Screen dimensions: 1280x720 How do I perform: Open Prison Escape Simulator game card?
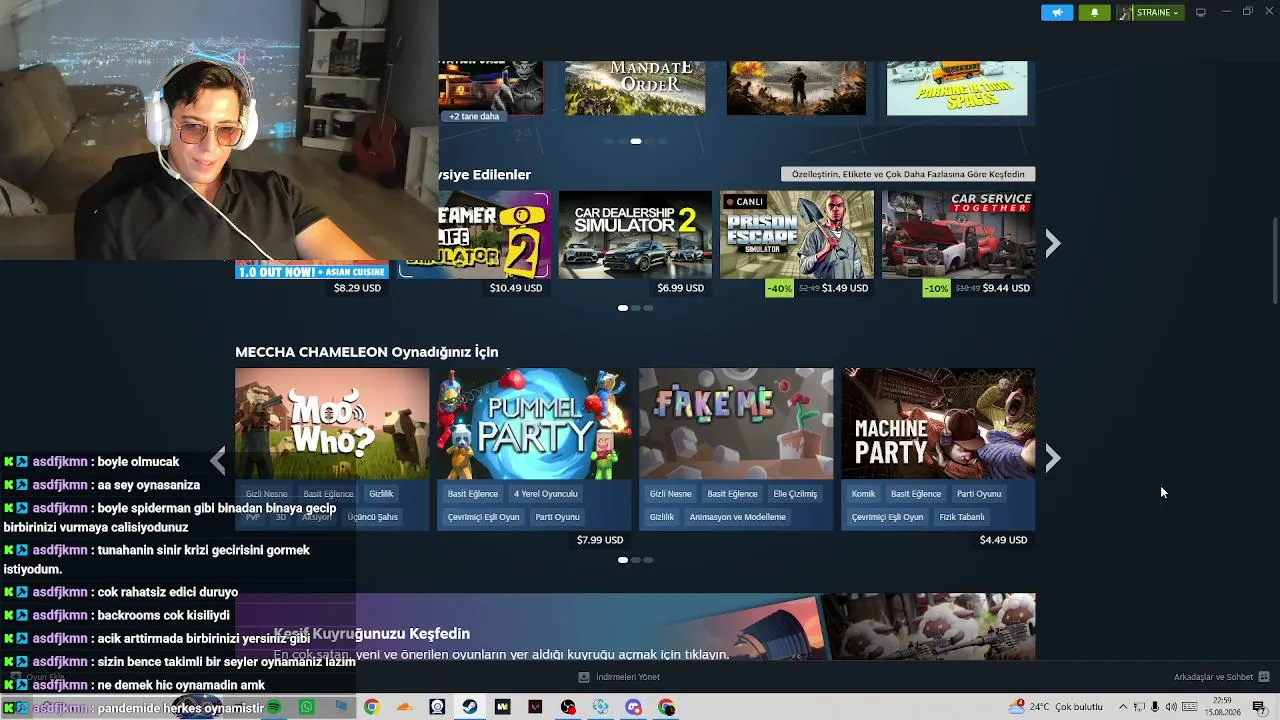[x=797, y=235]
